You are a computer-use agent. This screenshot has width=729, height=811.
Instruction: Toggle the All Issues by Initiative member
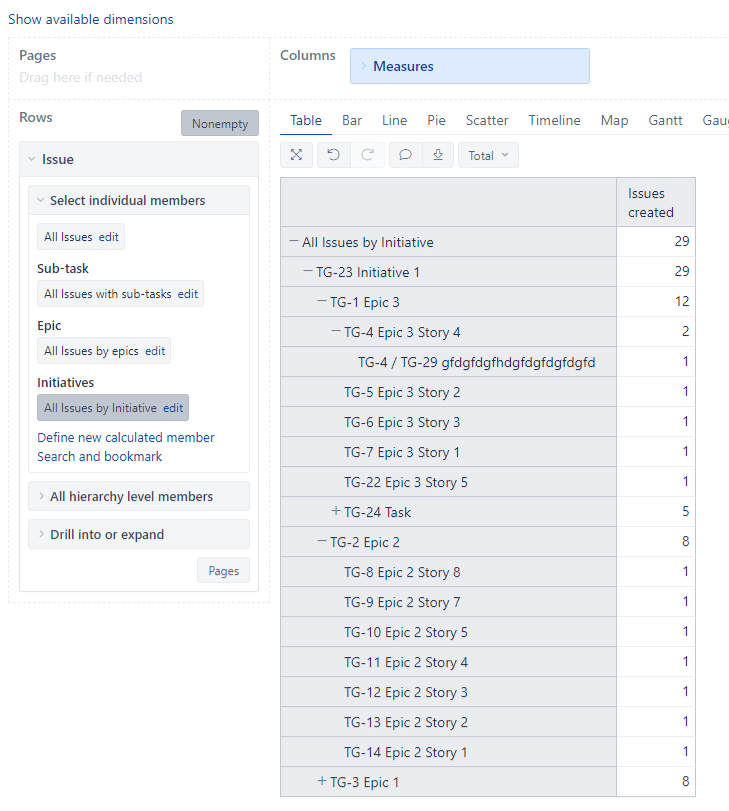pos(100,408)
